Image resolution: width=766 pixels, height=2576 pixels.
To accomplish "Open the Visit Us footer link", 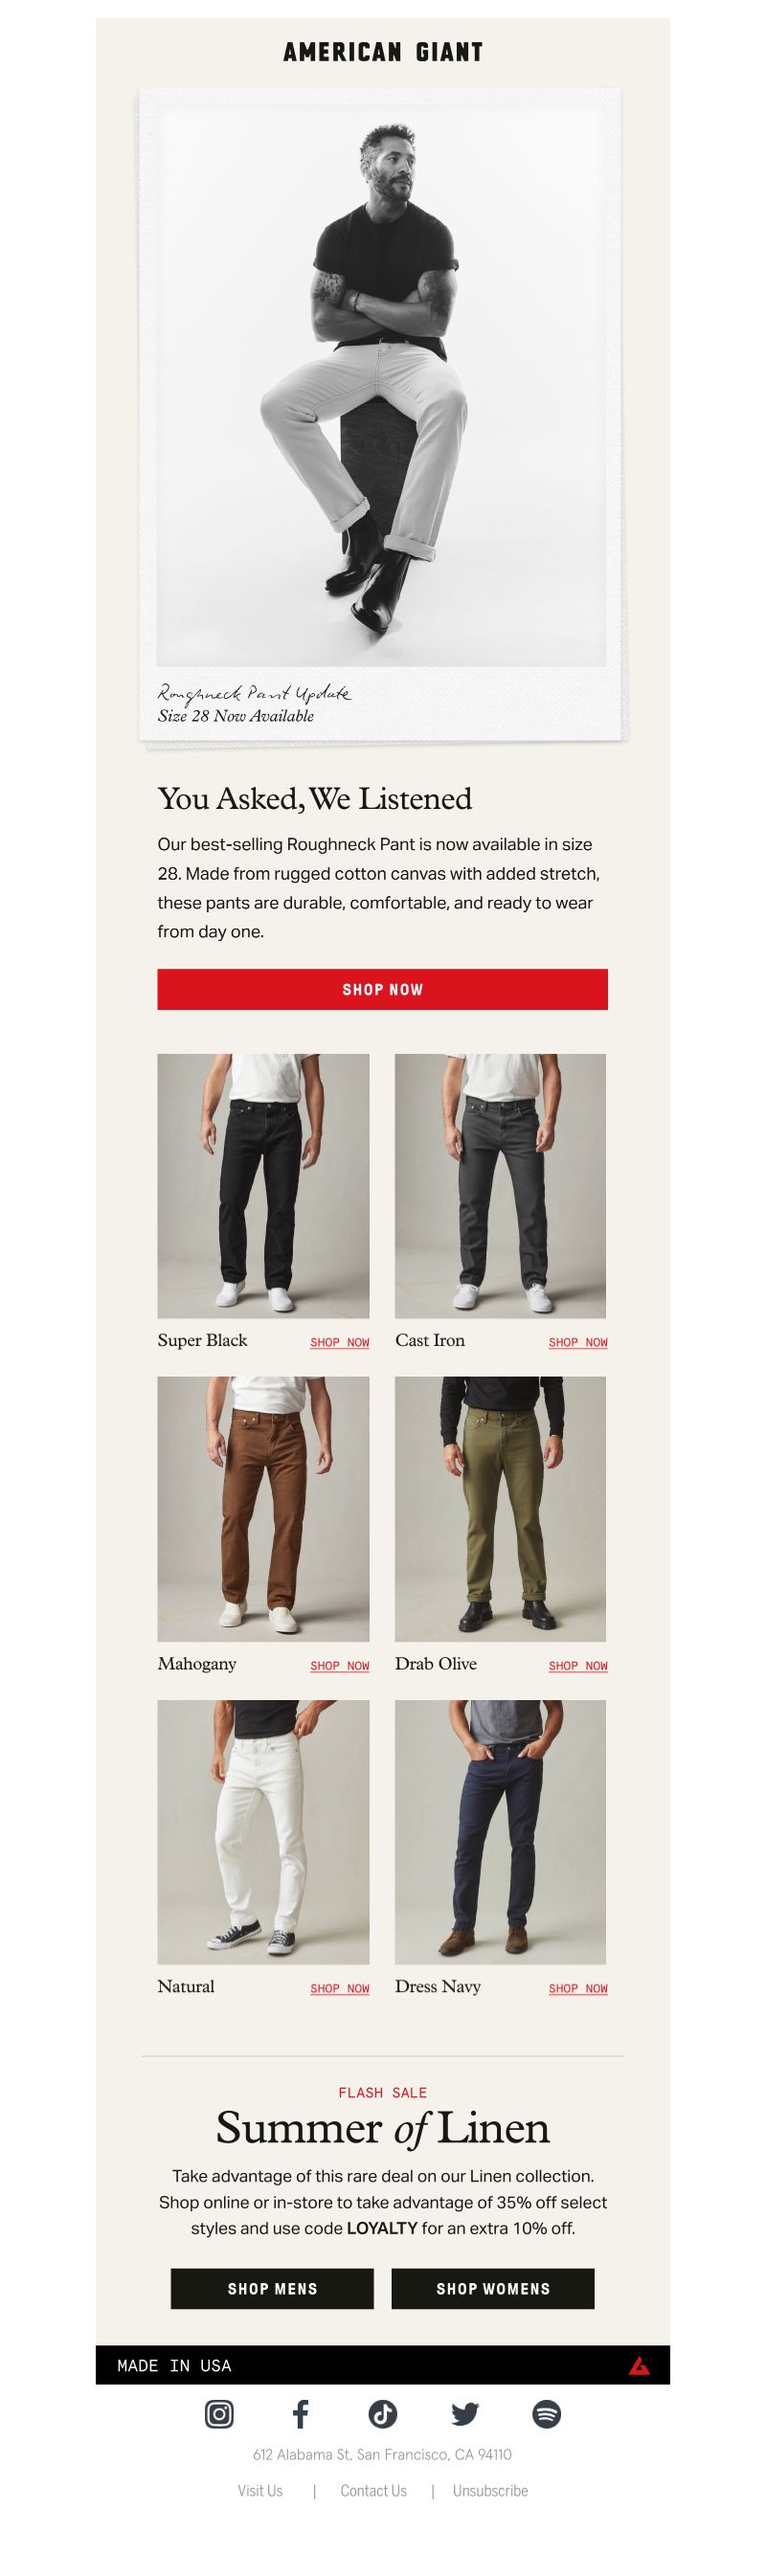I will [x=260, y=2490].
